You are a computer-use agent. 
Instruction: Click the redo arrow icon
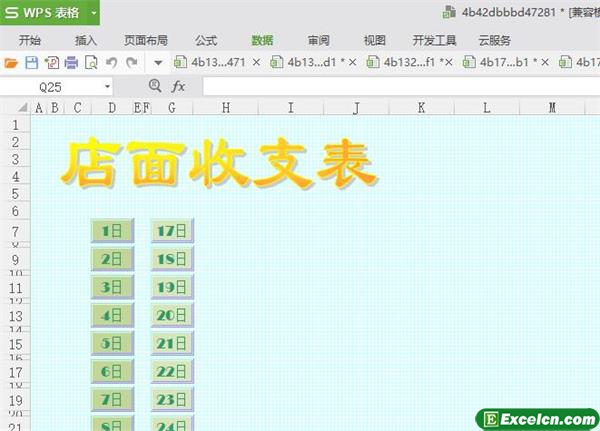coord(131,62)
